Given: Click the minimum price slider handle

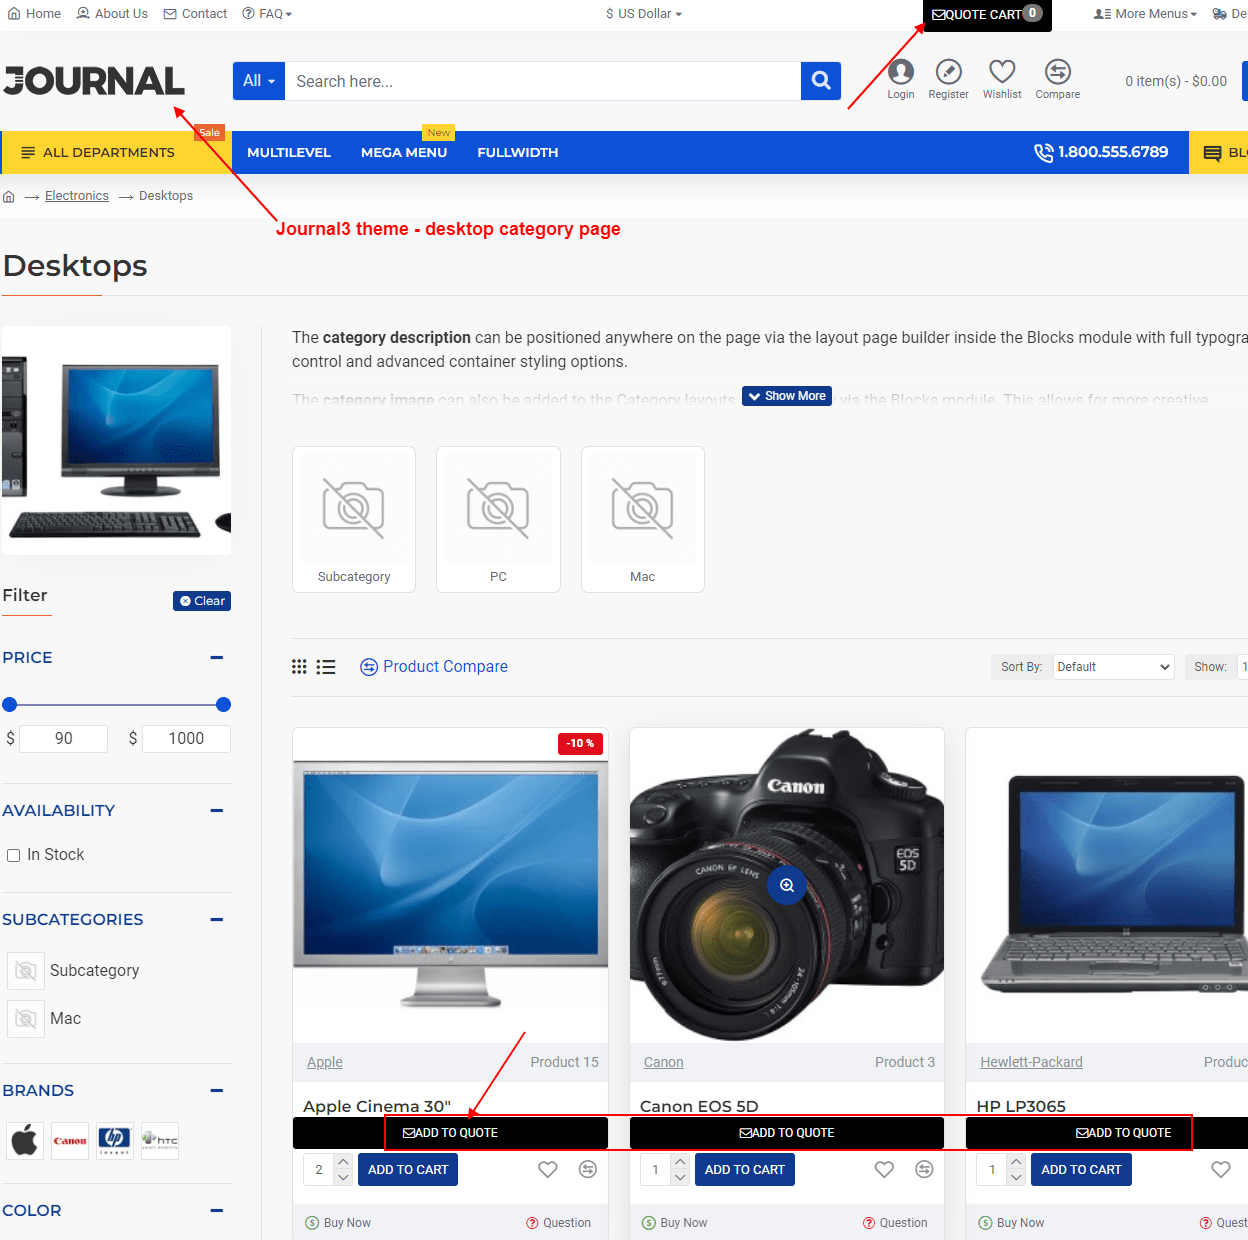Looking at the screenshot, I should (10, 705).
